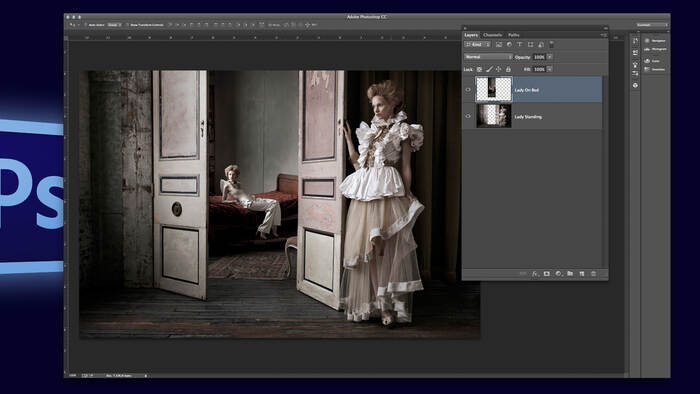This screenshot has width=700, height=394.
Task: Click the third icon in collapsed panel dock
Action: 635,65
